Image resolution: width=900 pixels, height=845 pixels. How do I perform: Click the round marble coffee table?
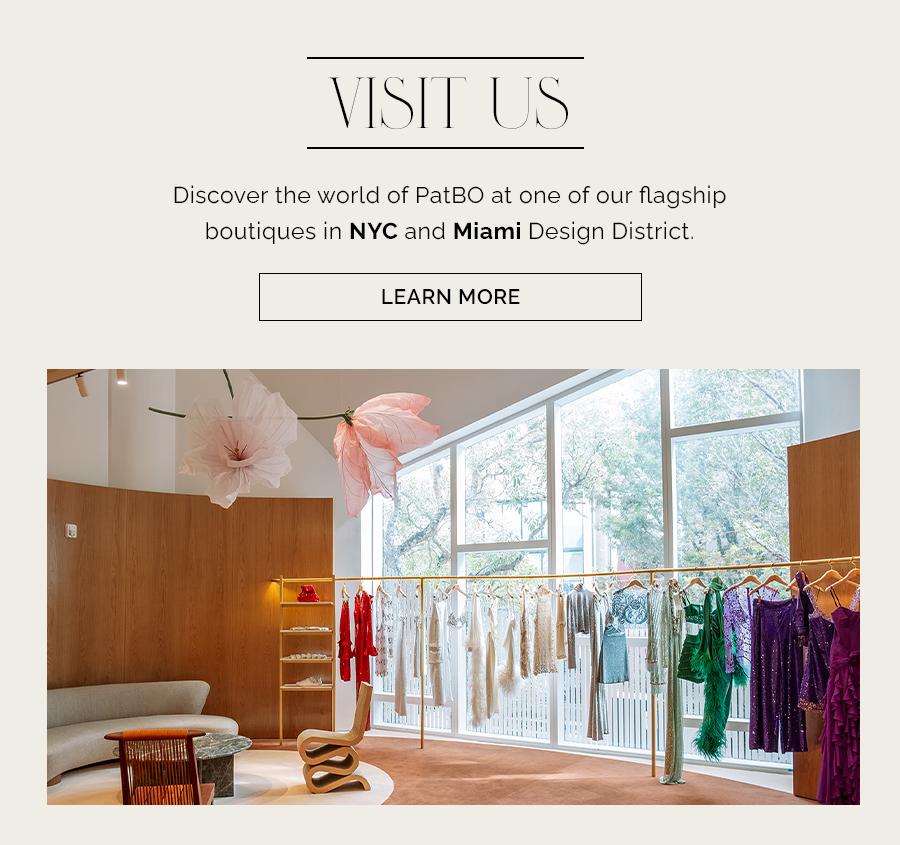218,761
